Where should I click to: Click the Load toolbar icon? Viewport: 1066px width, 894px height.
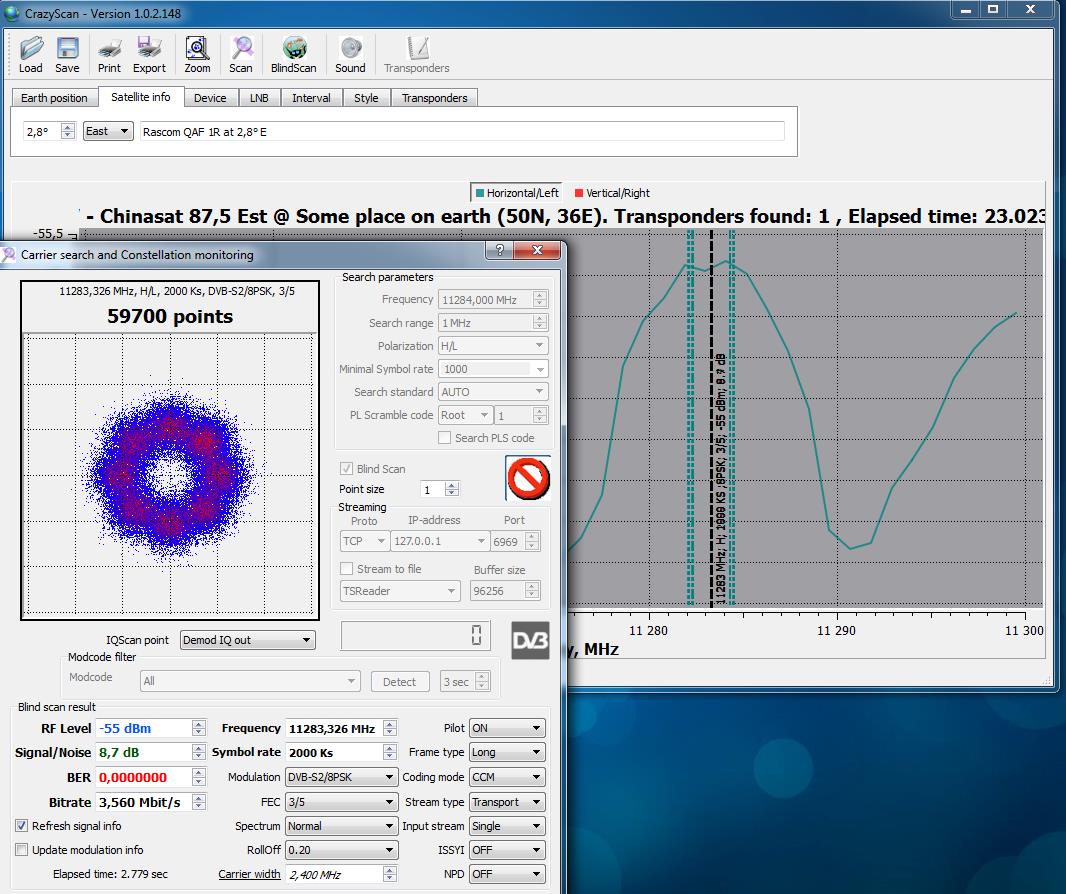coord(31,54)
